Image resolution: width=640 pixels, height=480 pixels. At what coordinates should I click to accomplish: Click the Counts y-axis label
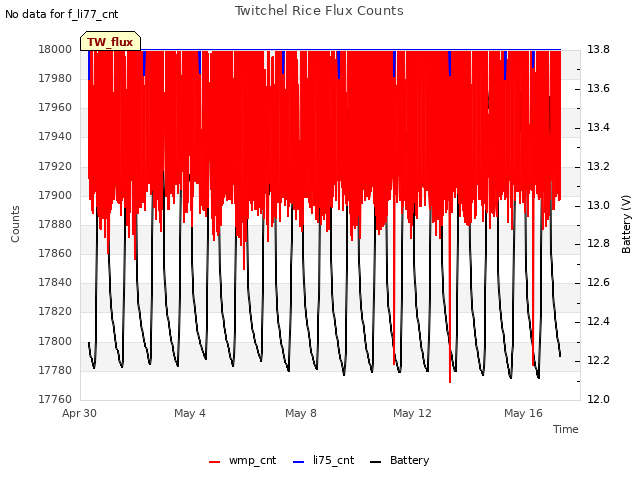point(15,224)
